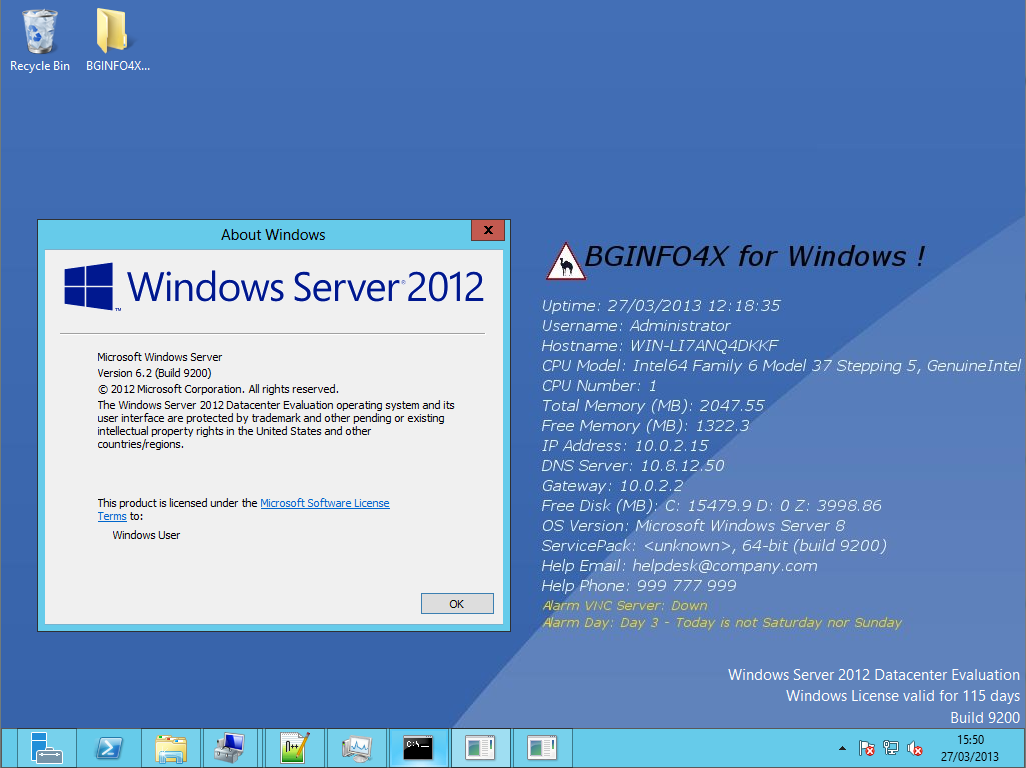Switch to the Command Prompt window
This screenshot has height=768, width=1026.
pyautogui.click(x=418, y=748)
